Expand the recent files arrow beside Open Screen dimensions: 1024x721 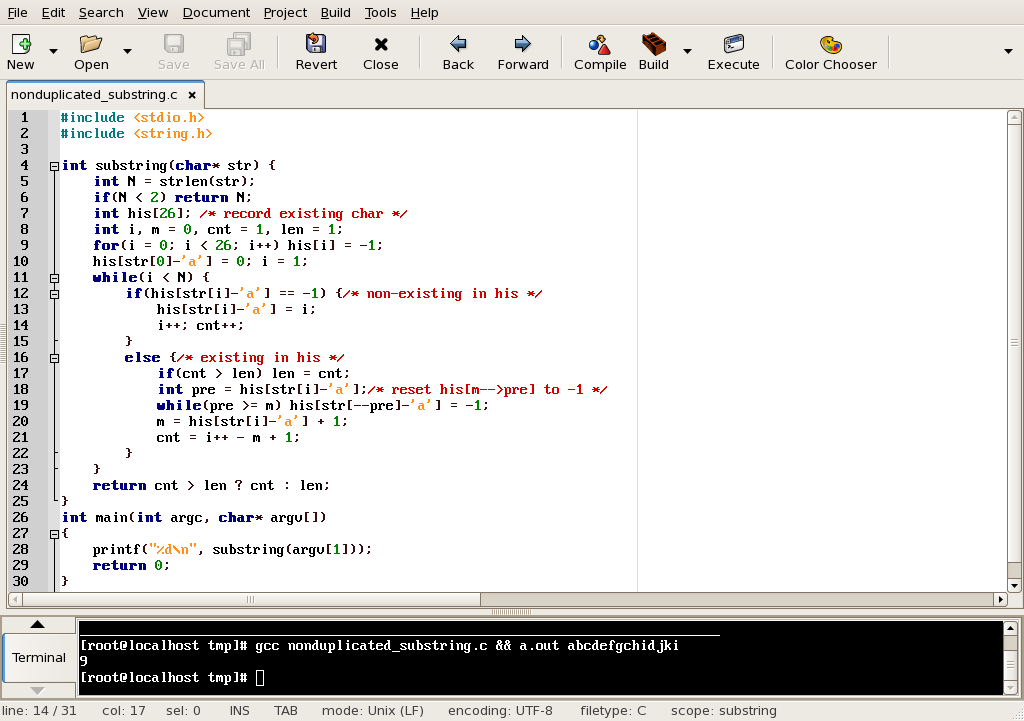(x=127, y=51)
